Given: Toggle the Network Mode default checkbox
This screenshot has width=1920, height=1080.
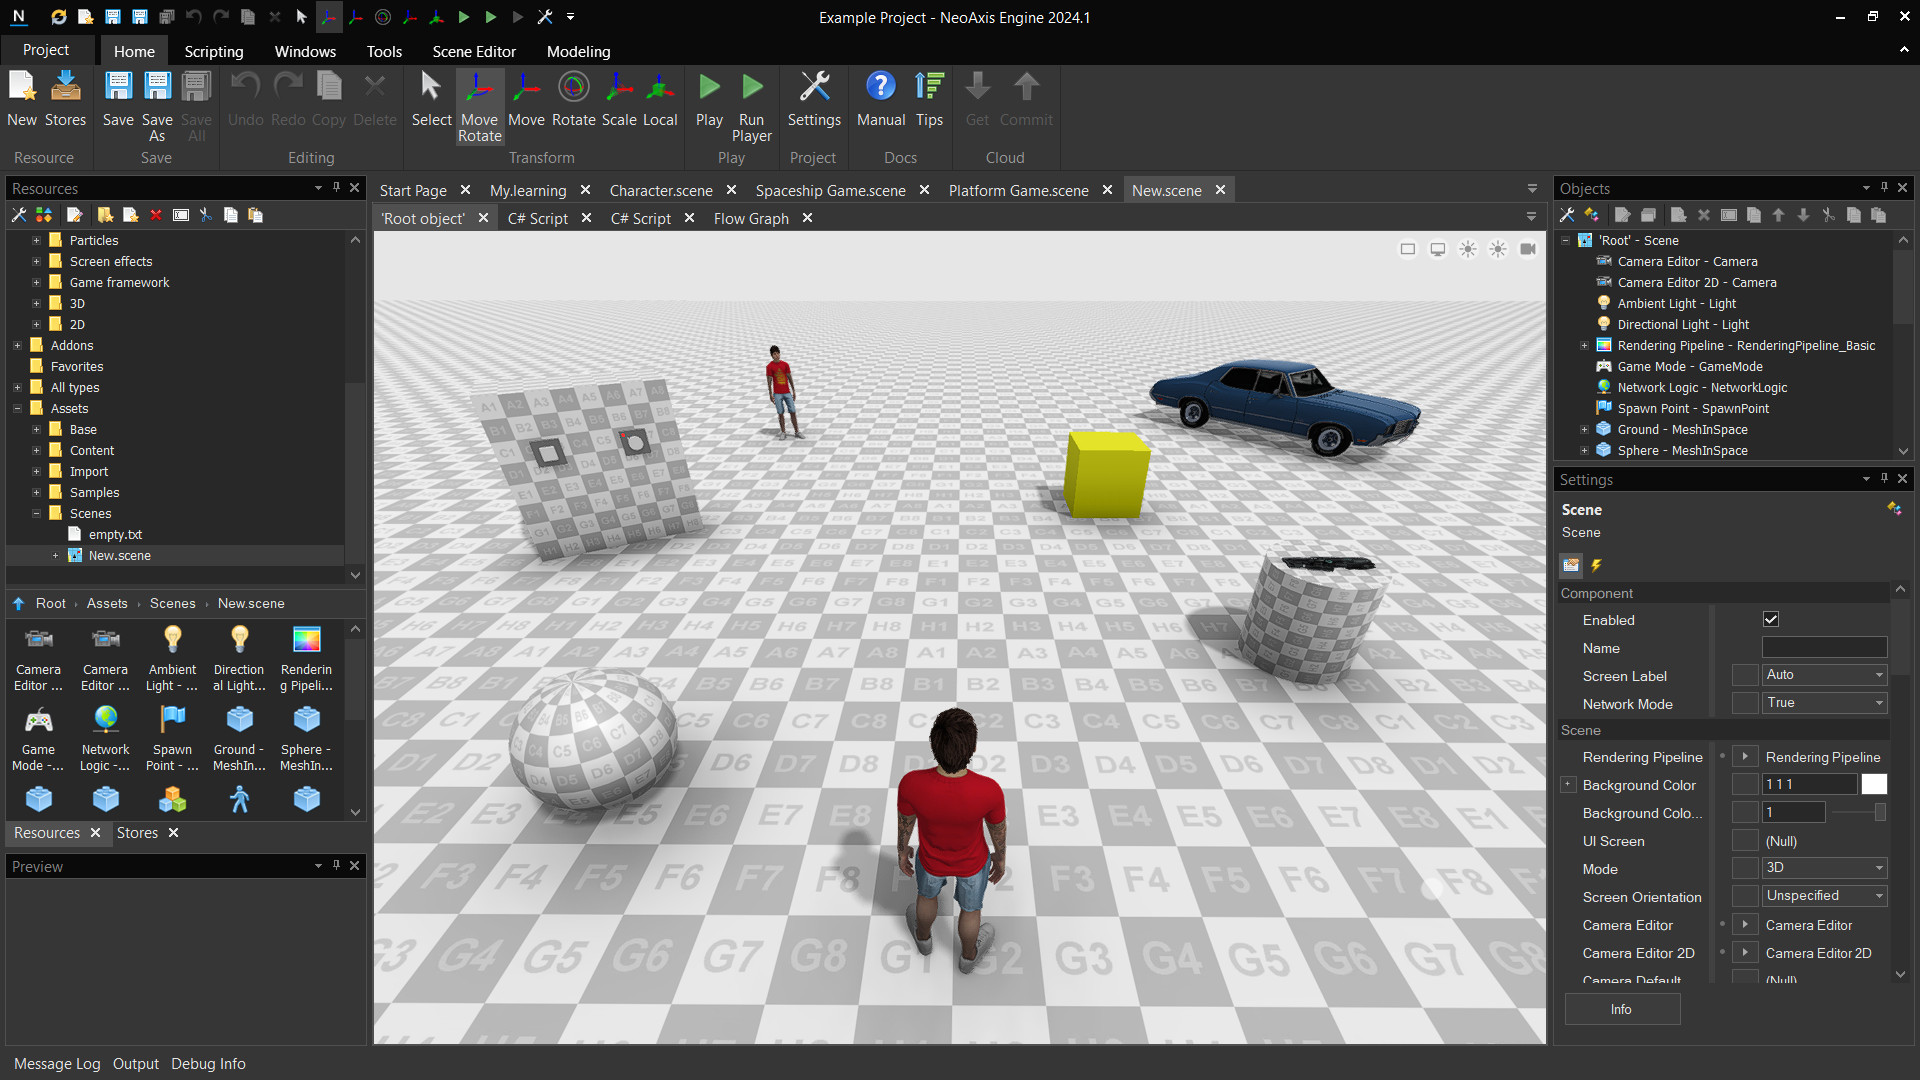Looking at the screenshot, I should [x=1745, y=703].
